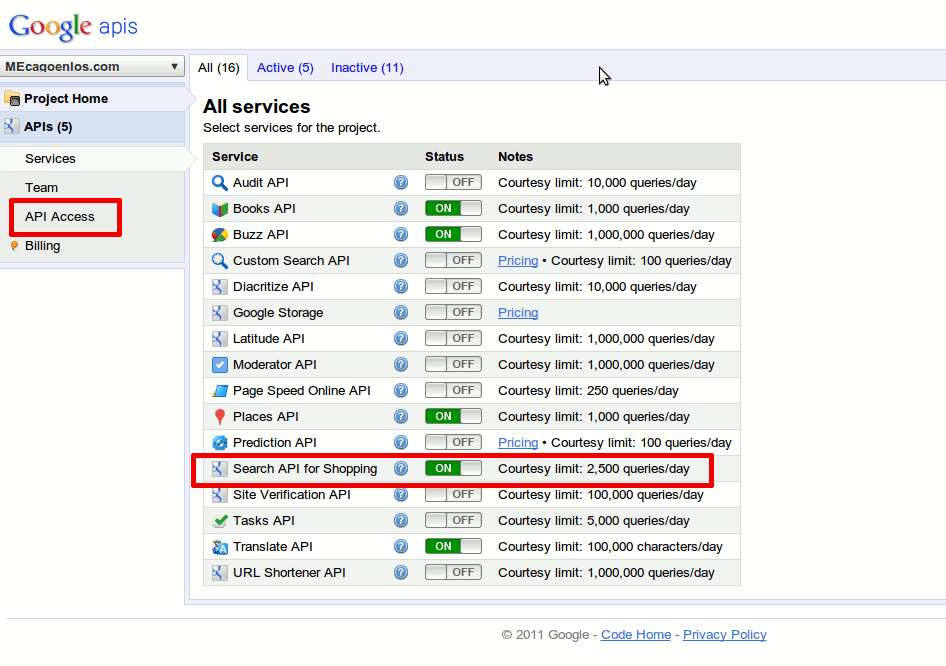Open help for URL Shortener API

pos(401,572)
